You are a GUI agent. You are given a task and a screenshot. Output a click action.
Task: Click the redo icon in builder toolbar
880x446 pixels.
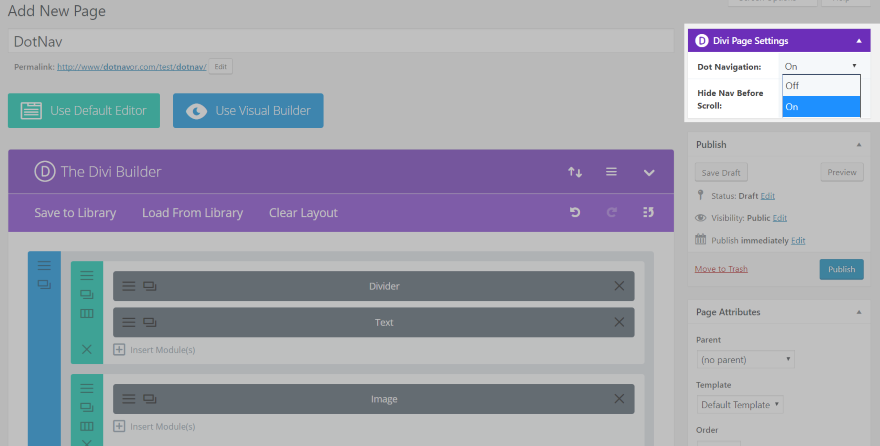pos(612,212)
